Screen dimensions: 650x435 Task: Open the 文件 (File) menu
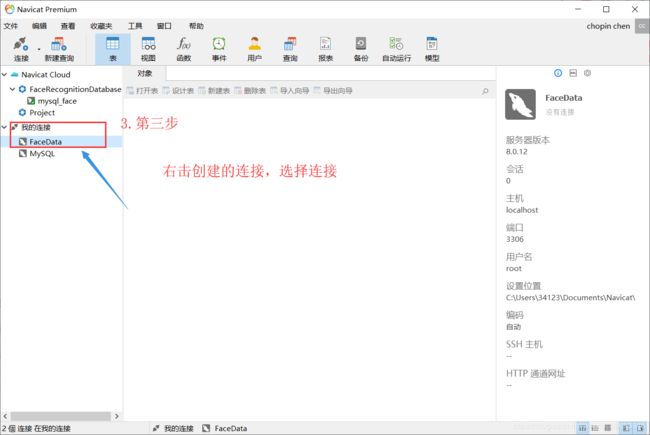[x=11, y=26]
